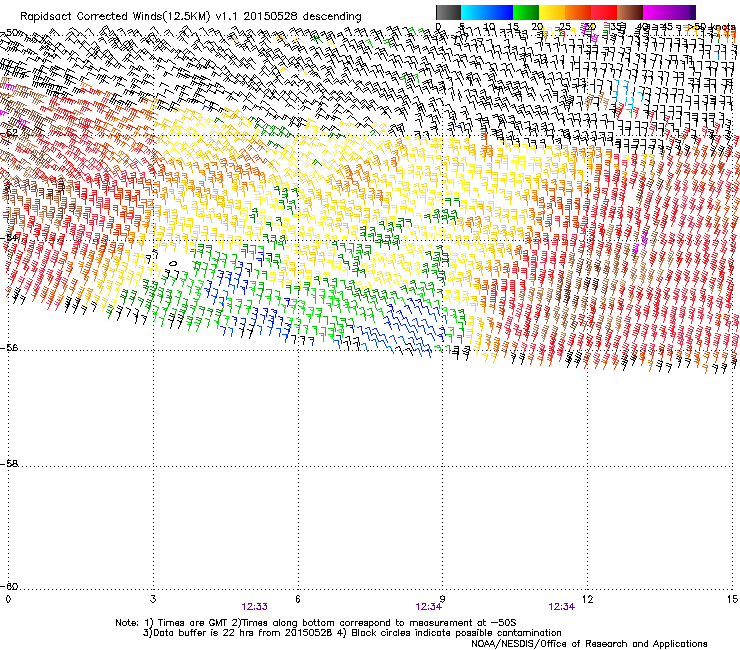Click the orange segment of the color bar

(x=578, y=12)
